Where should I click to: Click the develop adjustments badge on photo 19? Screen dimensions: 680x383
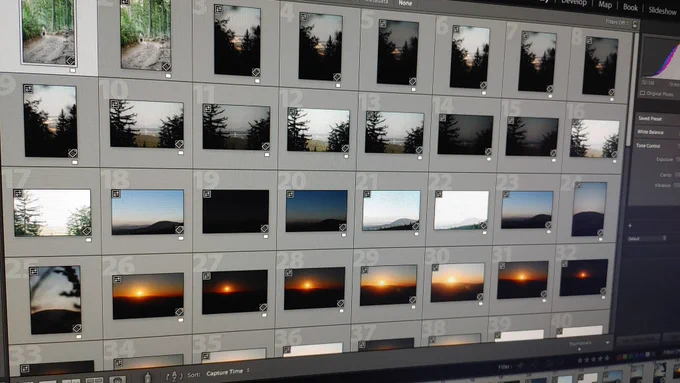pyautogui.click(x=265, y=229)
